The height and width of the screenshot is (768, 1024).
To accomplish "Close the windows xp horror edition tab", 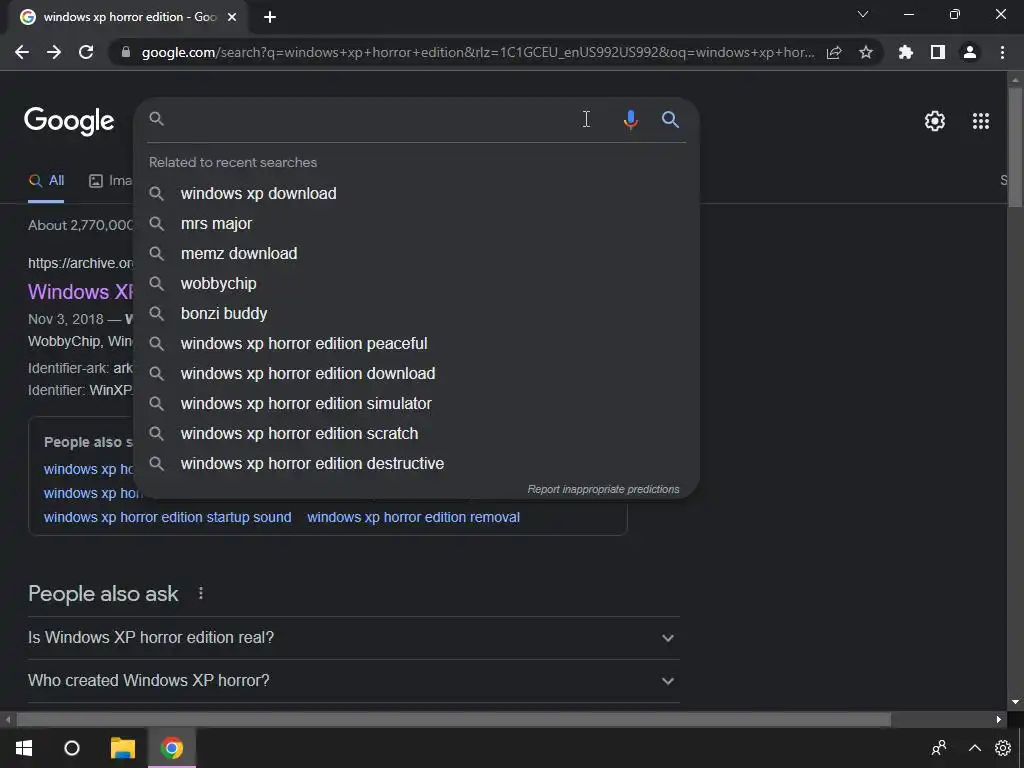I will [232, 17].
